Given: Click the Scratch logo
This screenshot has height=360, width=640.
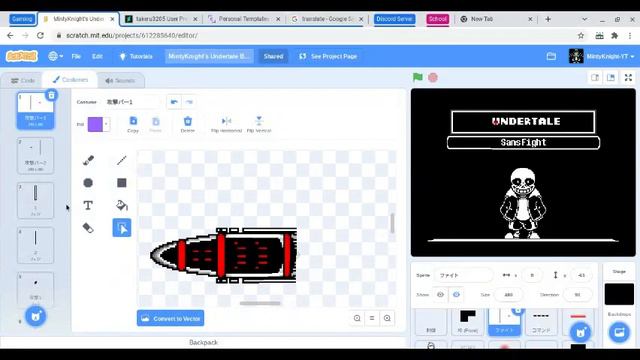Looking at the screenshot, I should pyautogui.click(x=22, y=56).
